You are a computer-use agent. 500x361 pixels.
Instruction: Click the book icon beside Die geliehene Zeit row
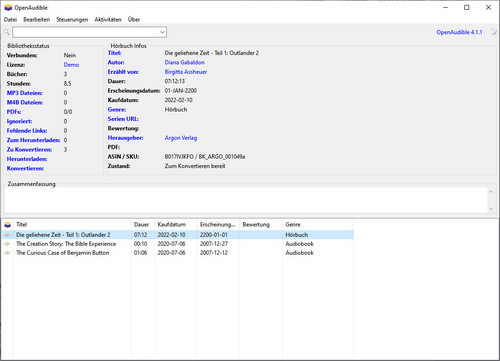(x=7, y=235)
